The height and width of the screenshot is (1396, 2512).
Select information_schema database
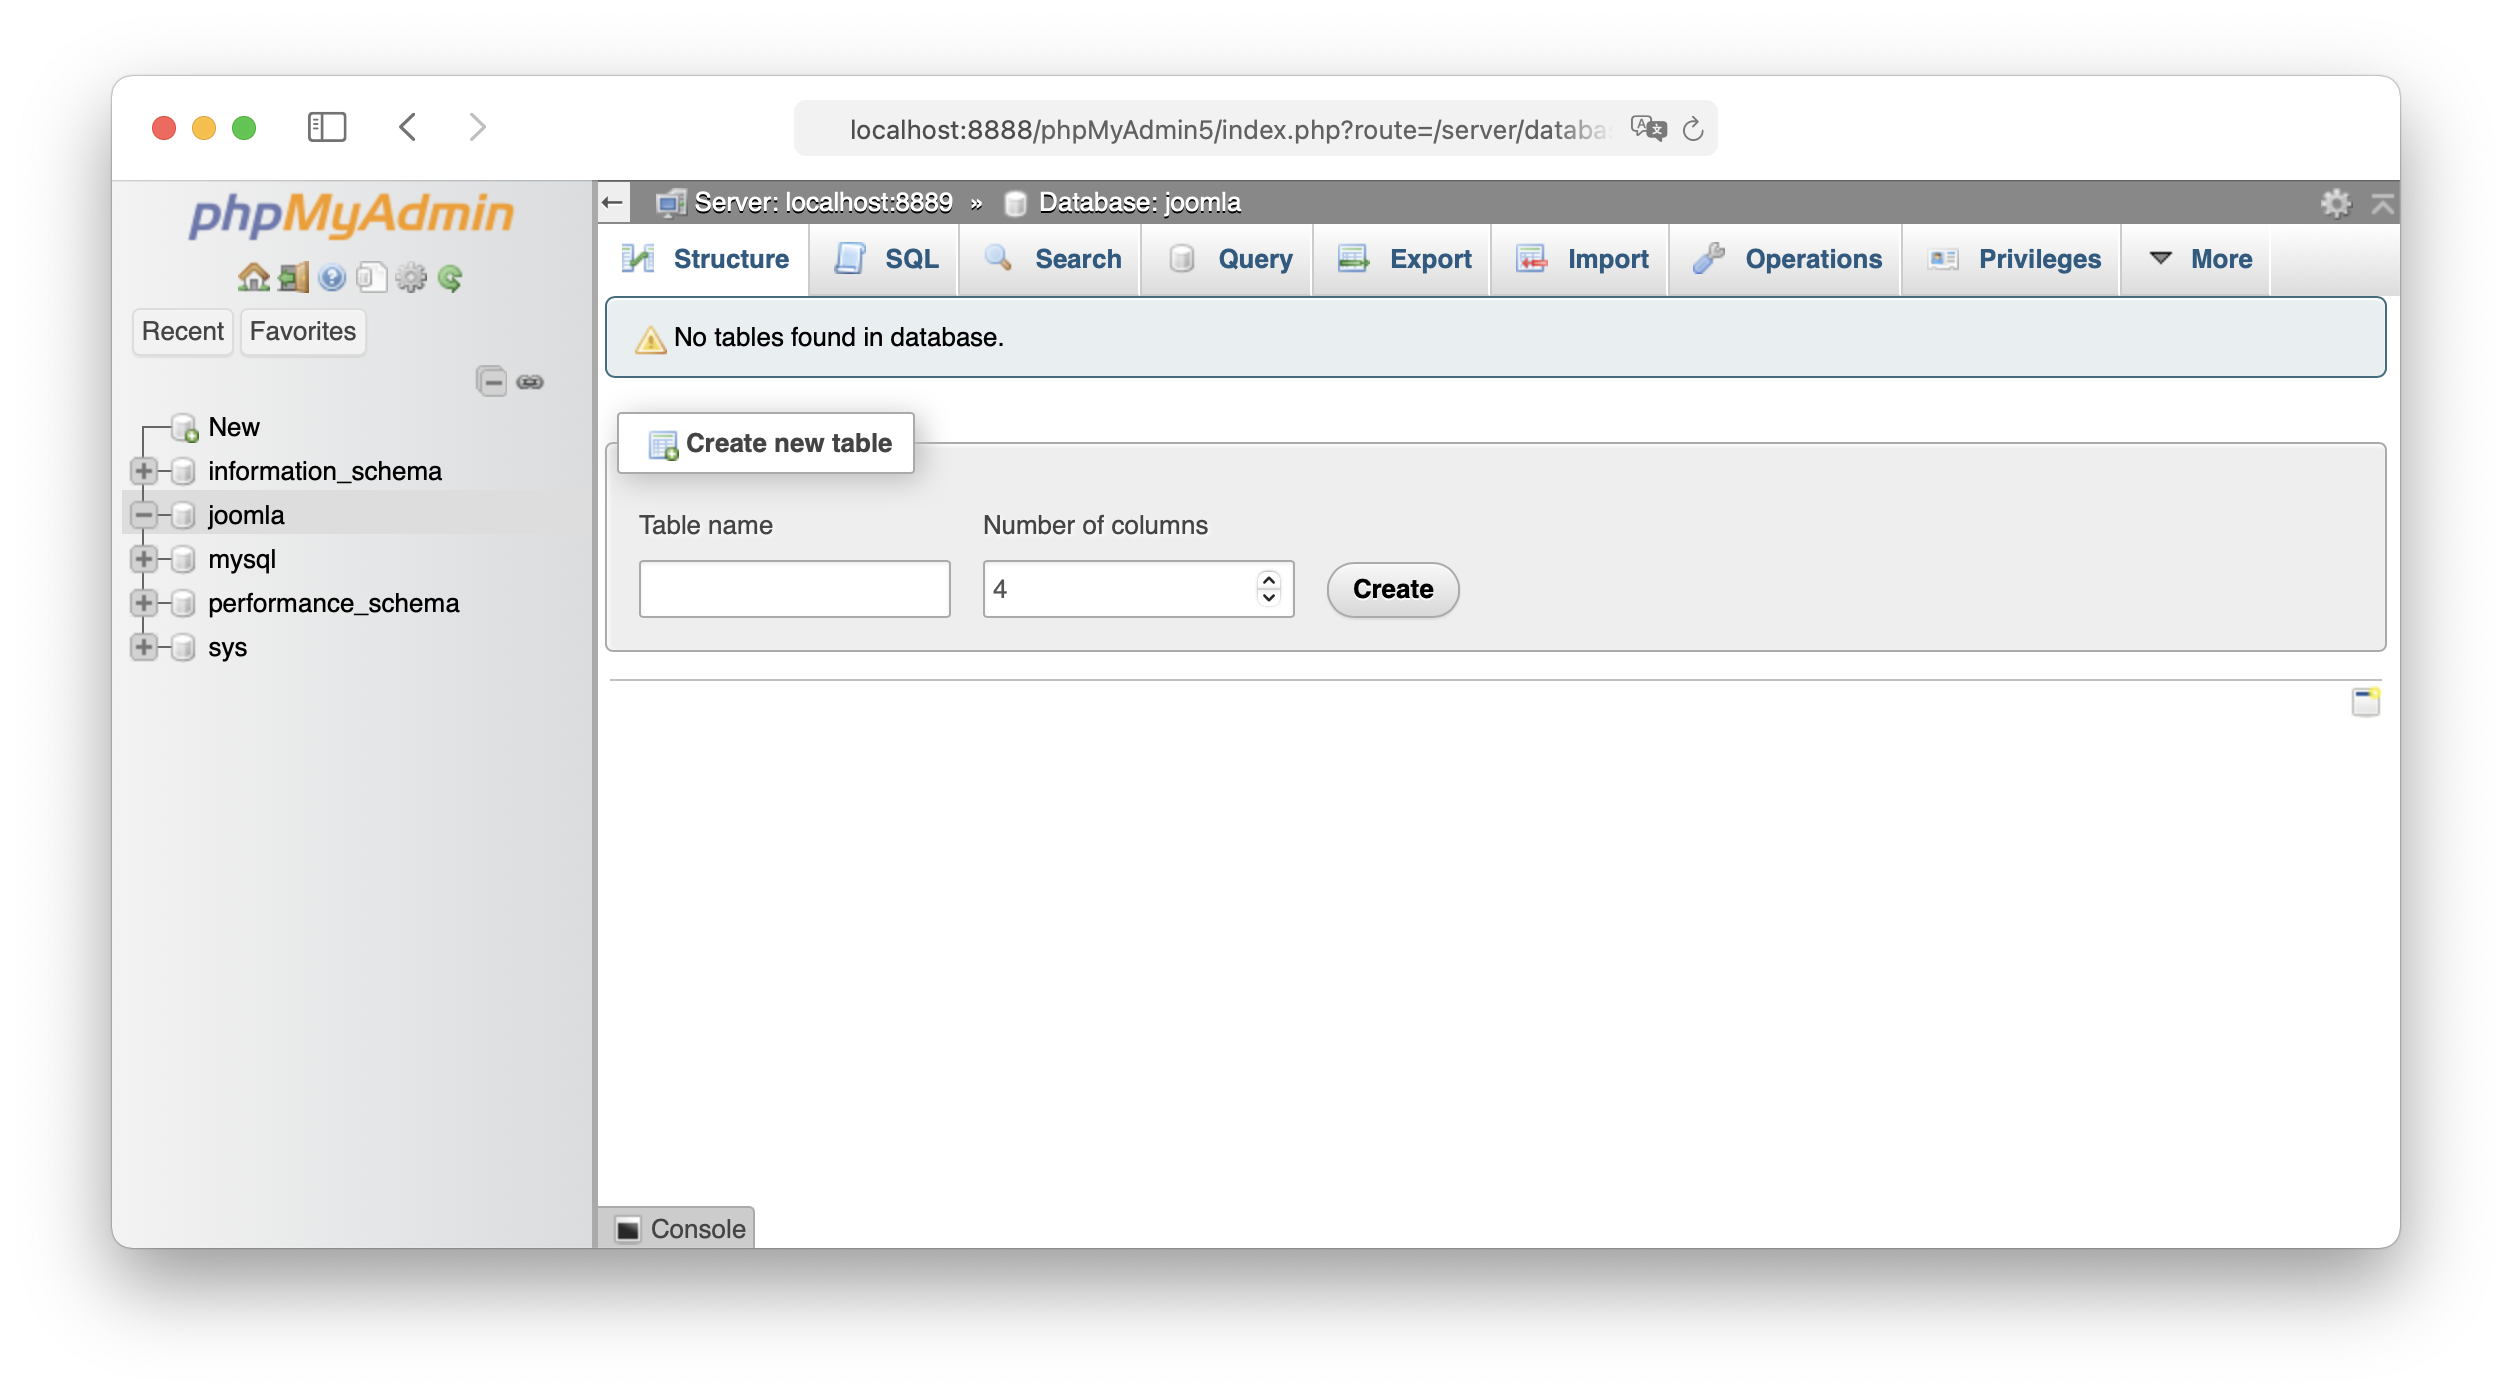coord(324,471)
